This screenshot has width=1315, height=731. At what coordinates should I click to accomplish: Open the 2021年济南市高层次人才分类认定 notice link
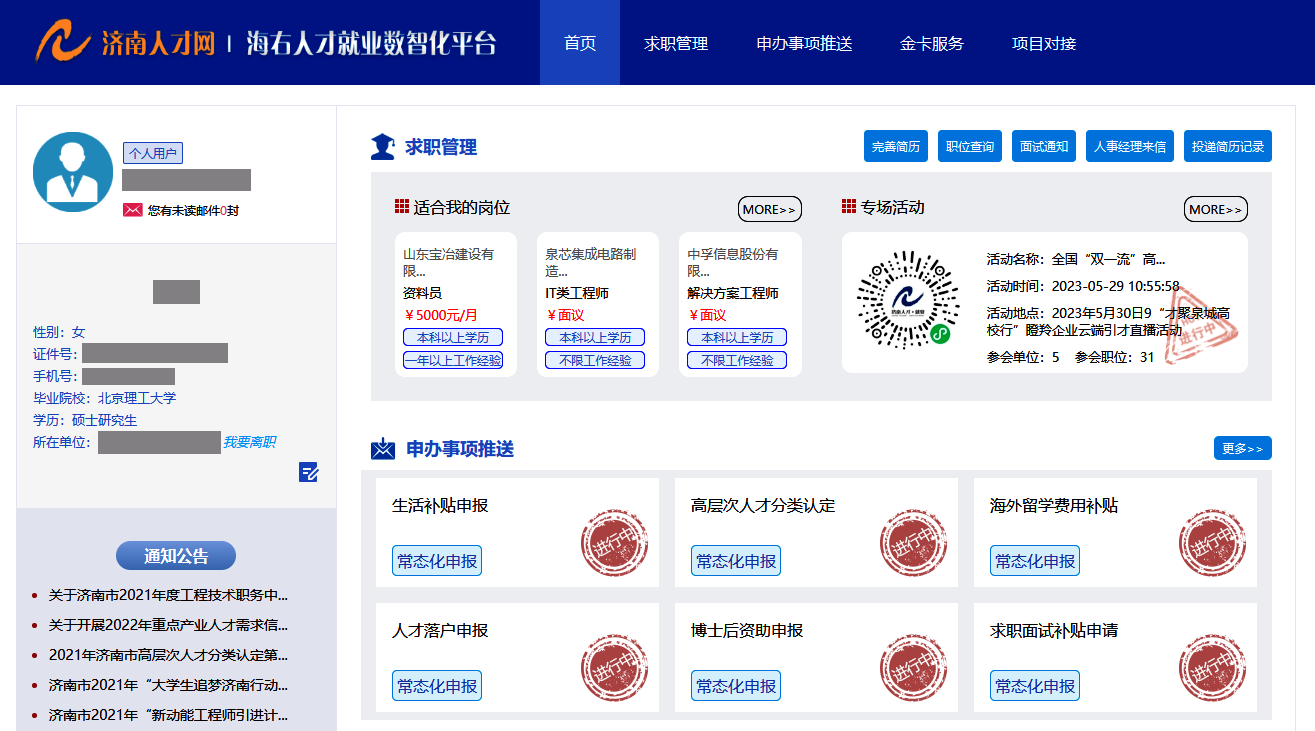[168, 655]
